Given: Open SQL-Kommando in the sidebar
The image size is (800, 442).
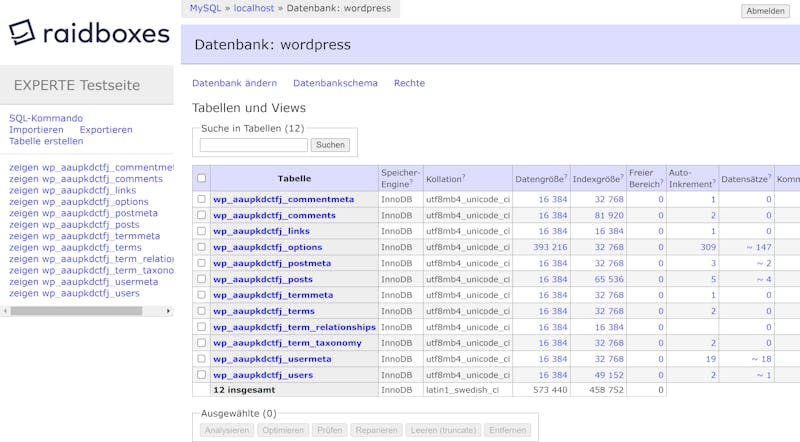Looking at the screenshot, I should click(x=46, y=118).
